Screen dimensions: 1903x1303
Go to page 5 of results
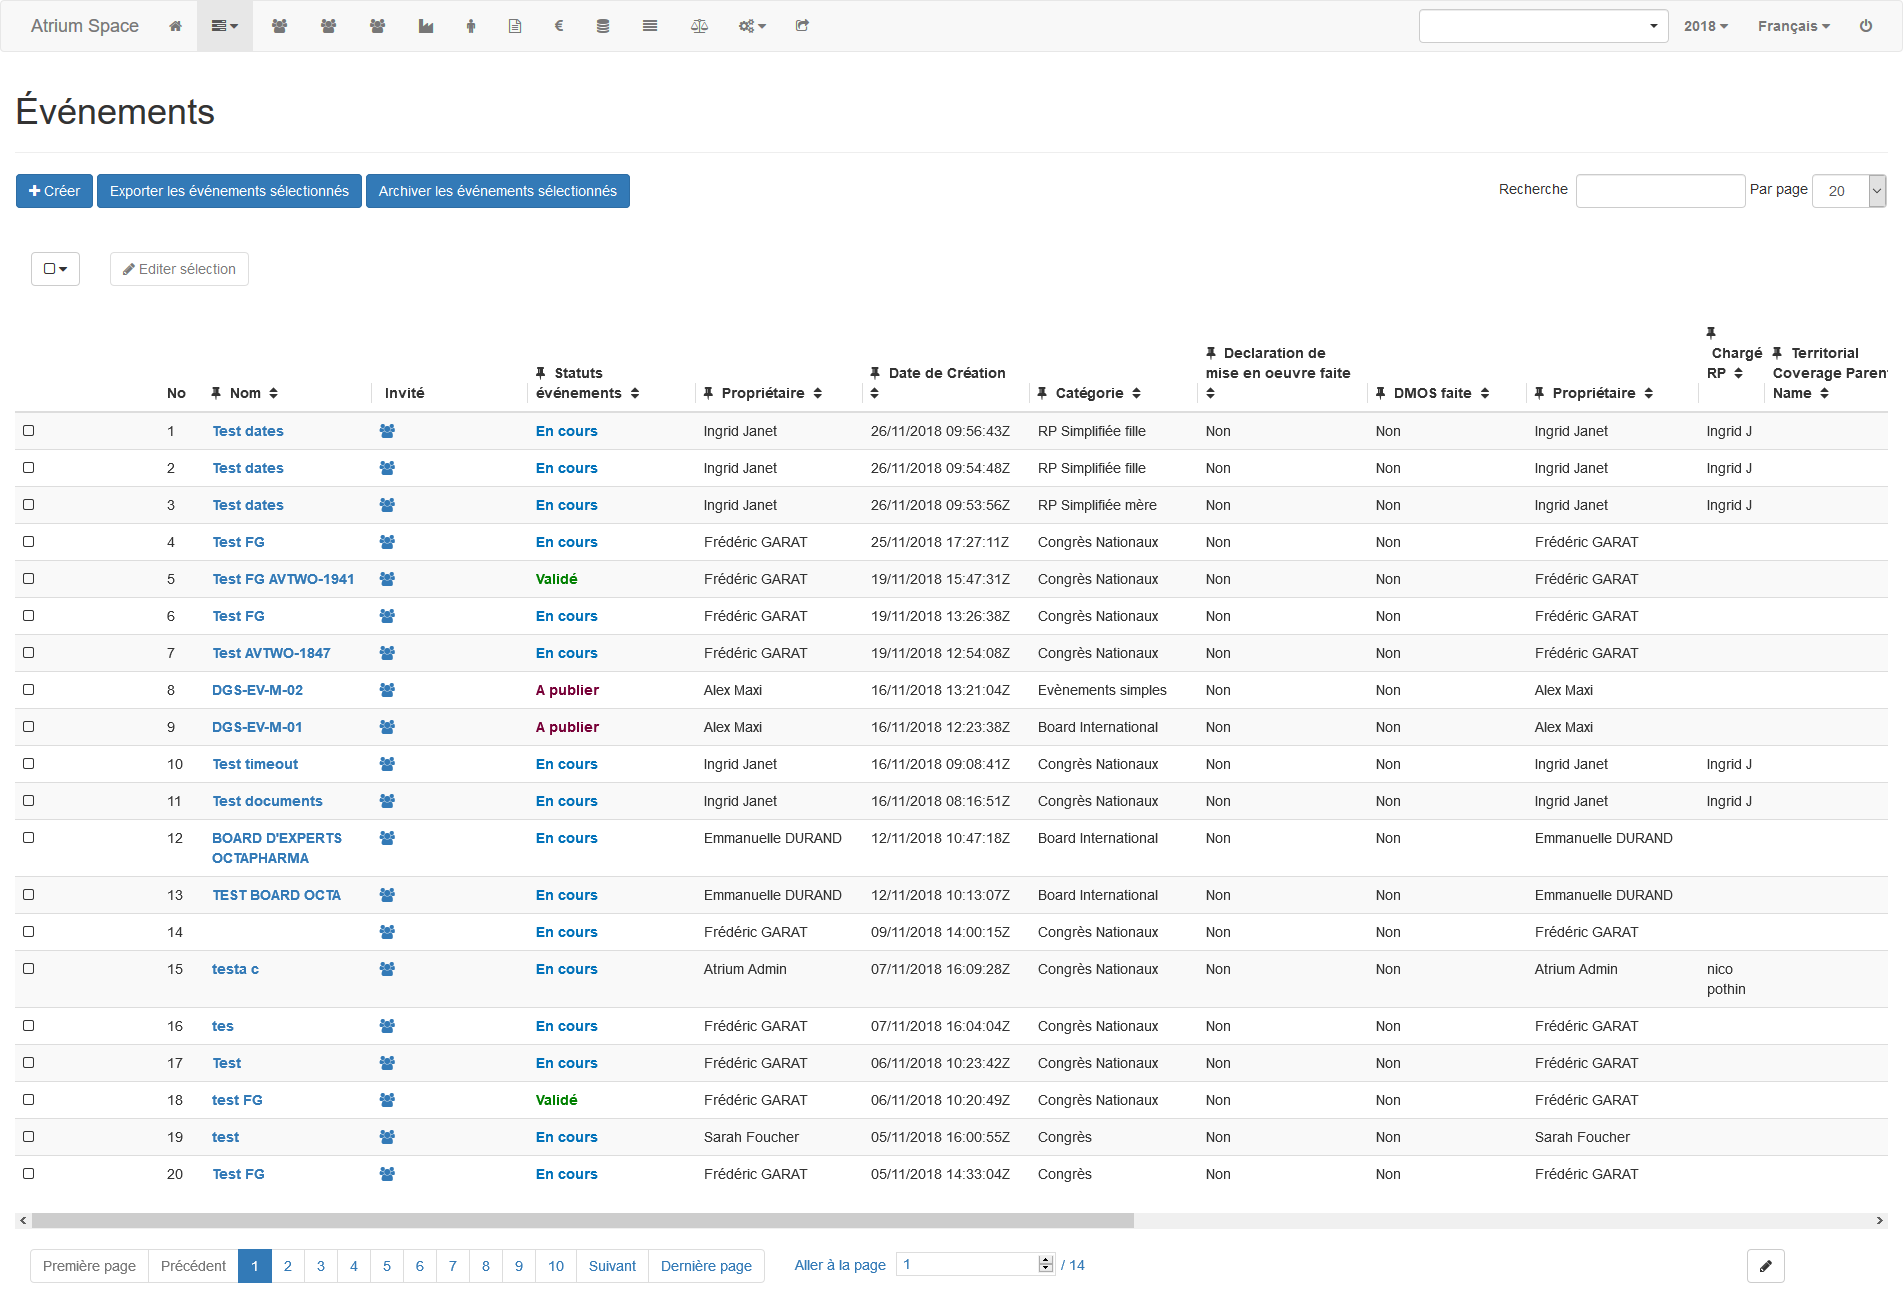point(387,1266)
